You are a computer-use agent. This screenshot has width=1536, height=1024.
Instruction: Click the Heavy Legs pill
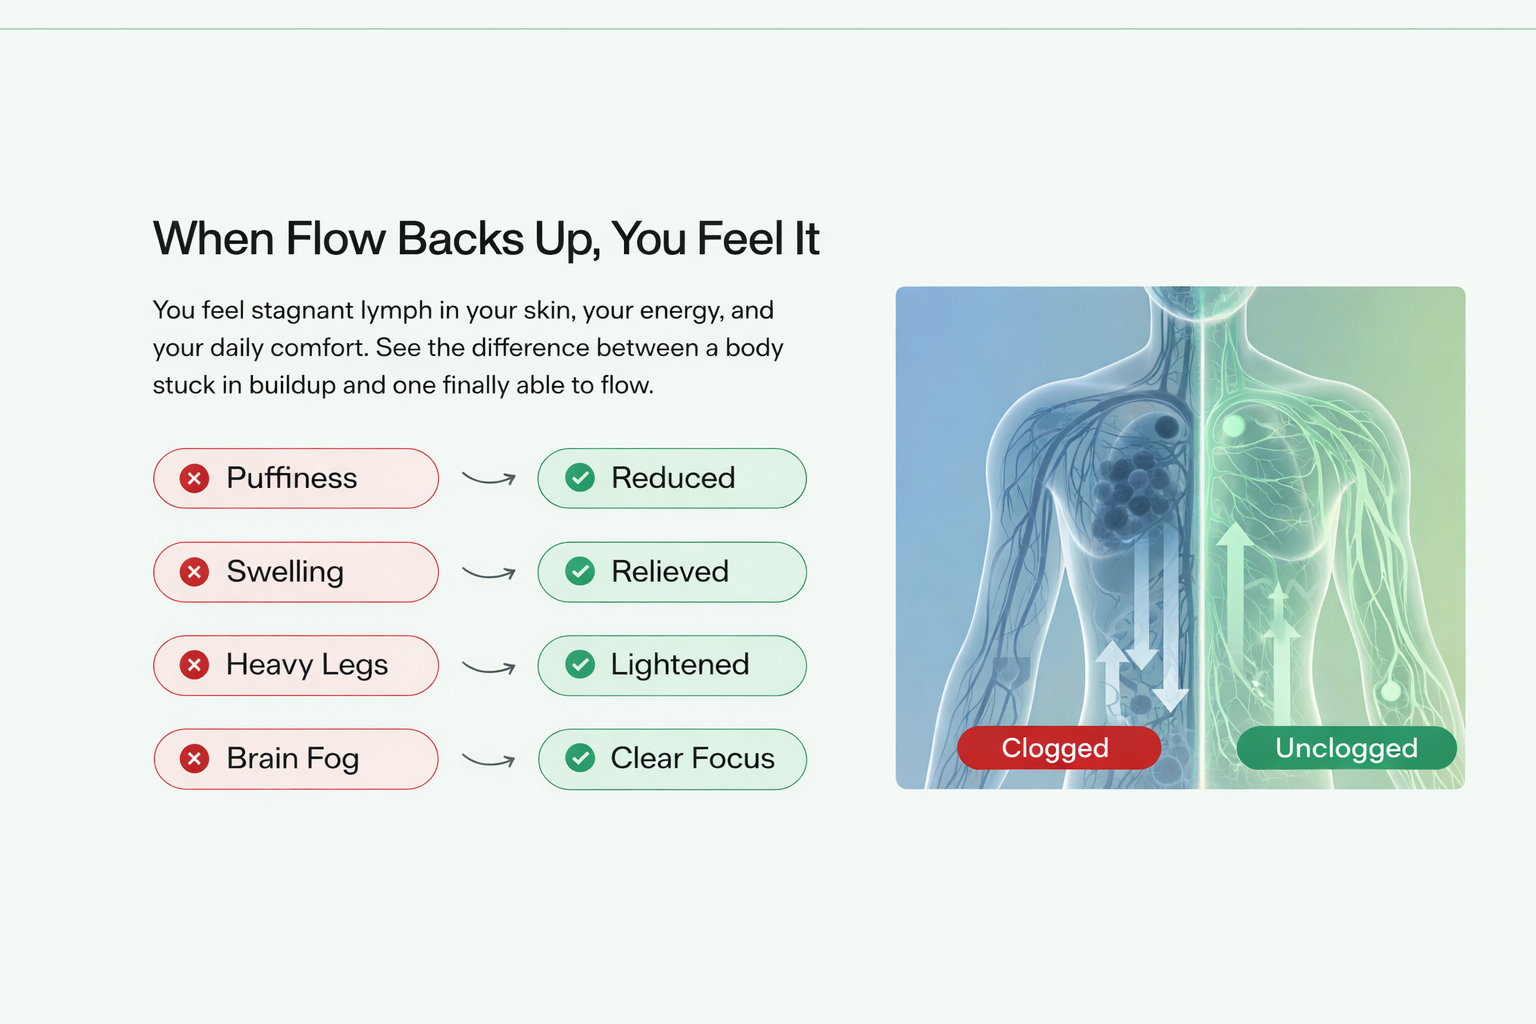[x=296, y=665]
